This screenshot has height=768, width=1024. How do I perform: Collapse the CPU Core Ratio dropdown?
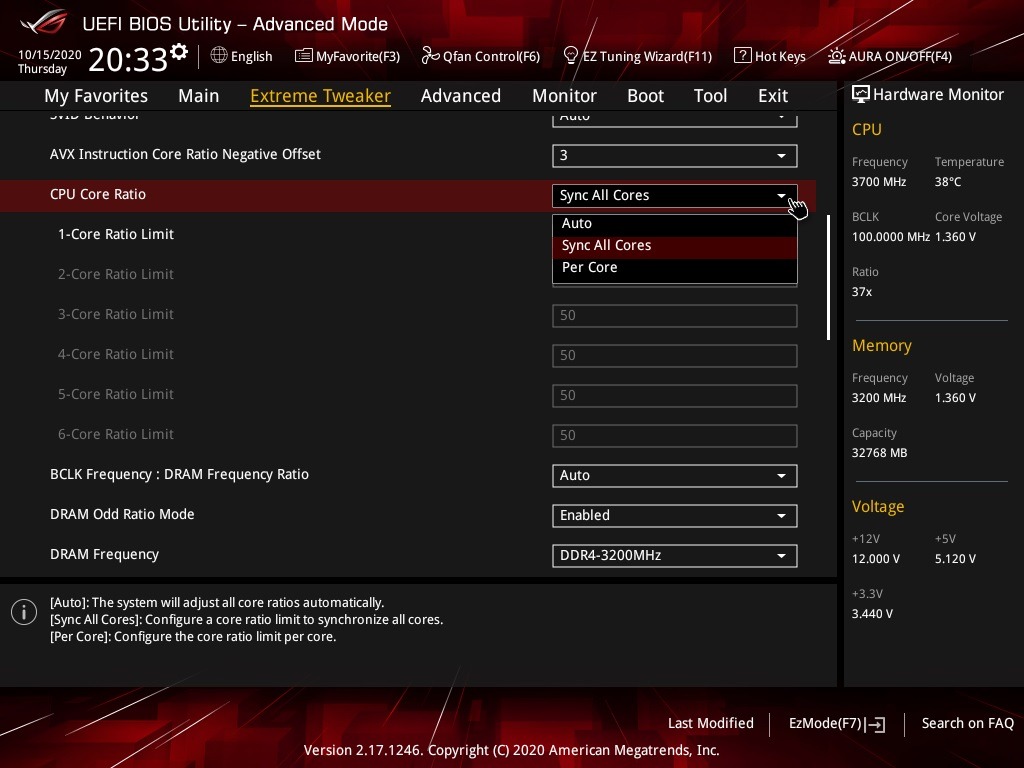pos(675,195)
